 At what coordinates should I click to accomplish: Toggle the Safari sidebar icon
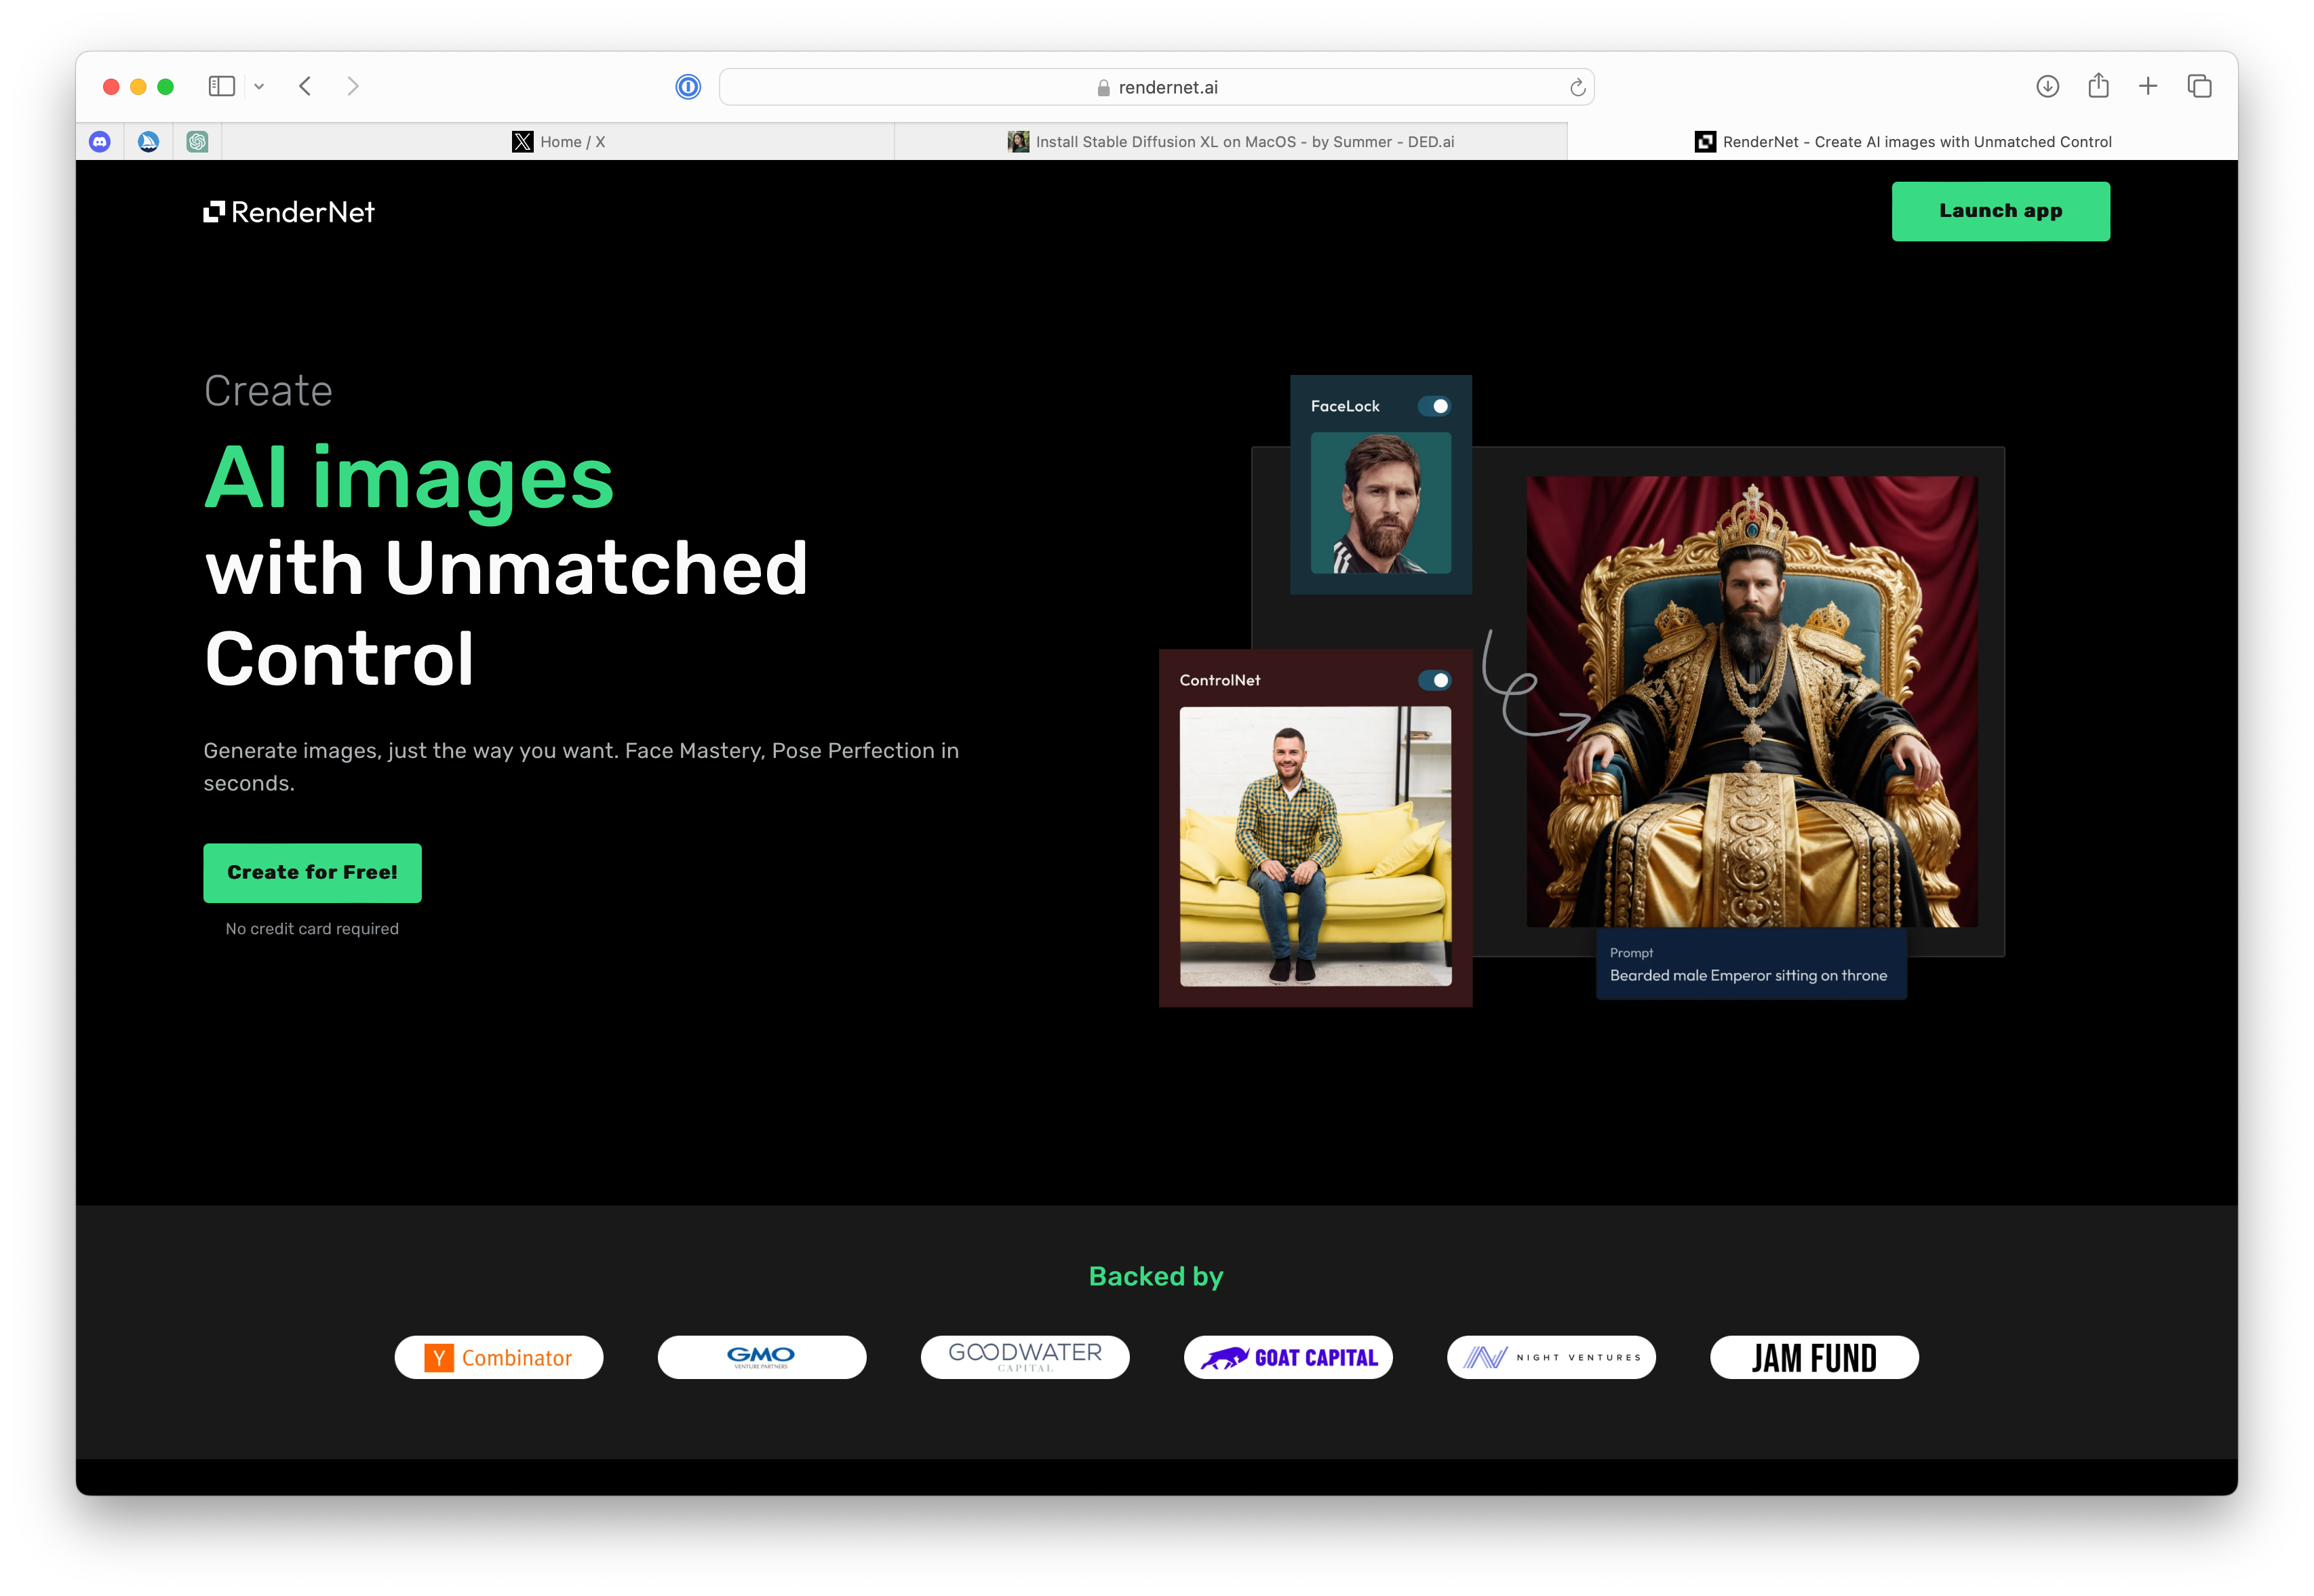coord(221,86)
